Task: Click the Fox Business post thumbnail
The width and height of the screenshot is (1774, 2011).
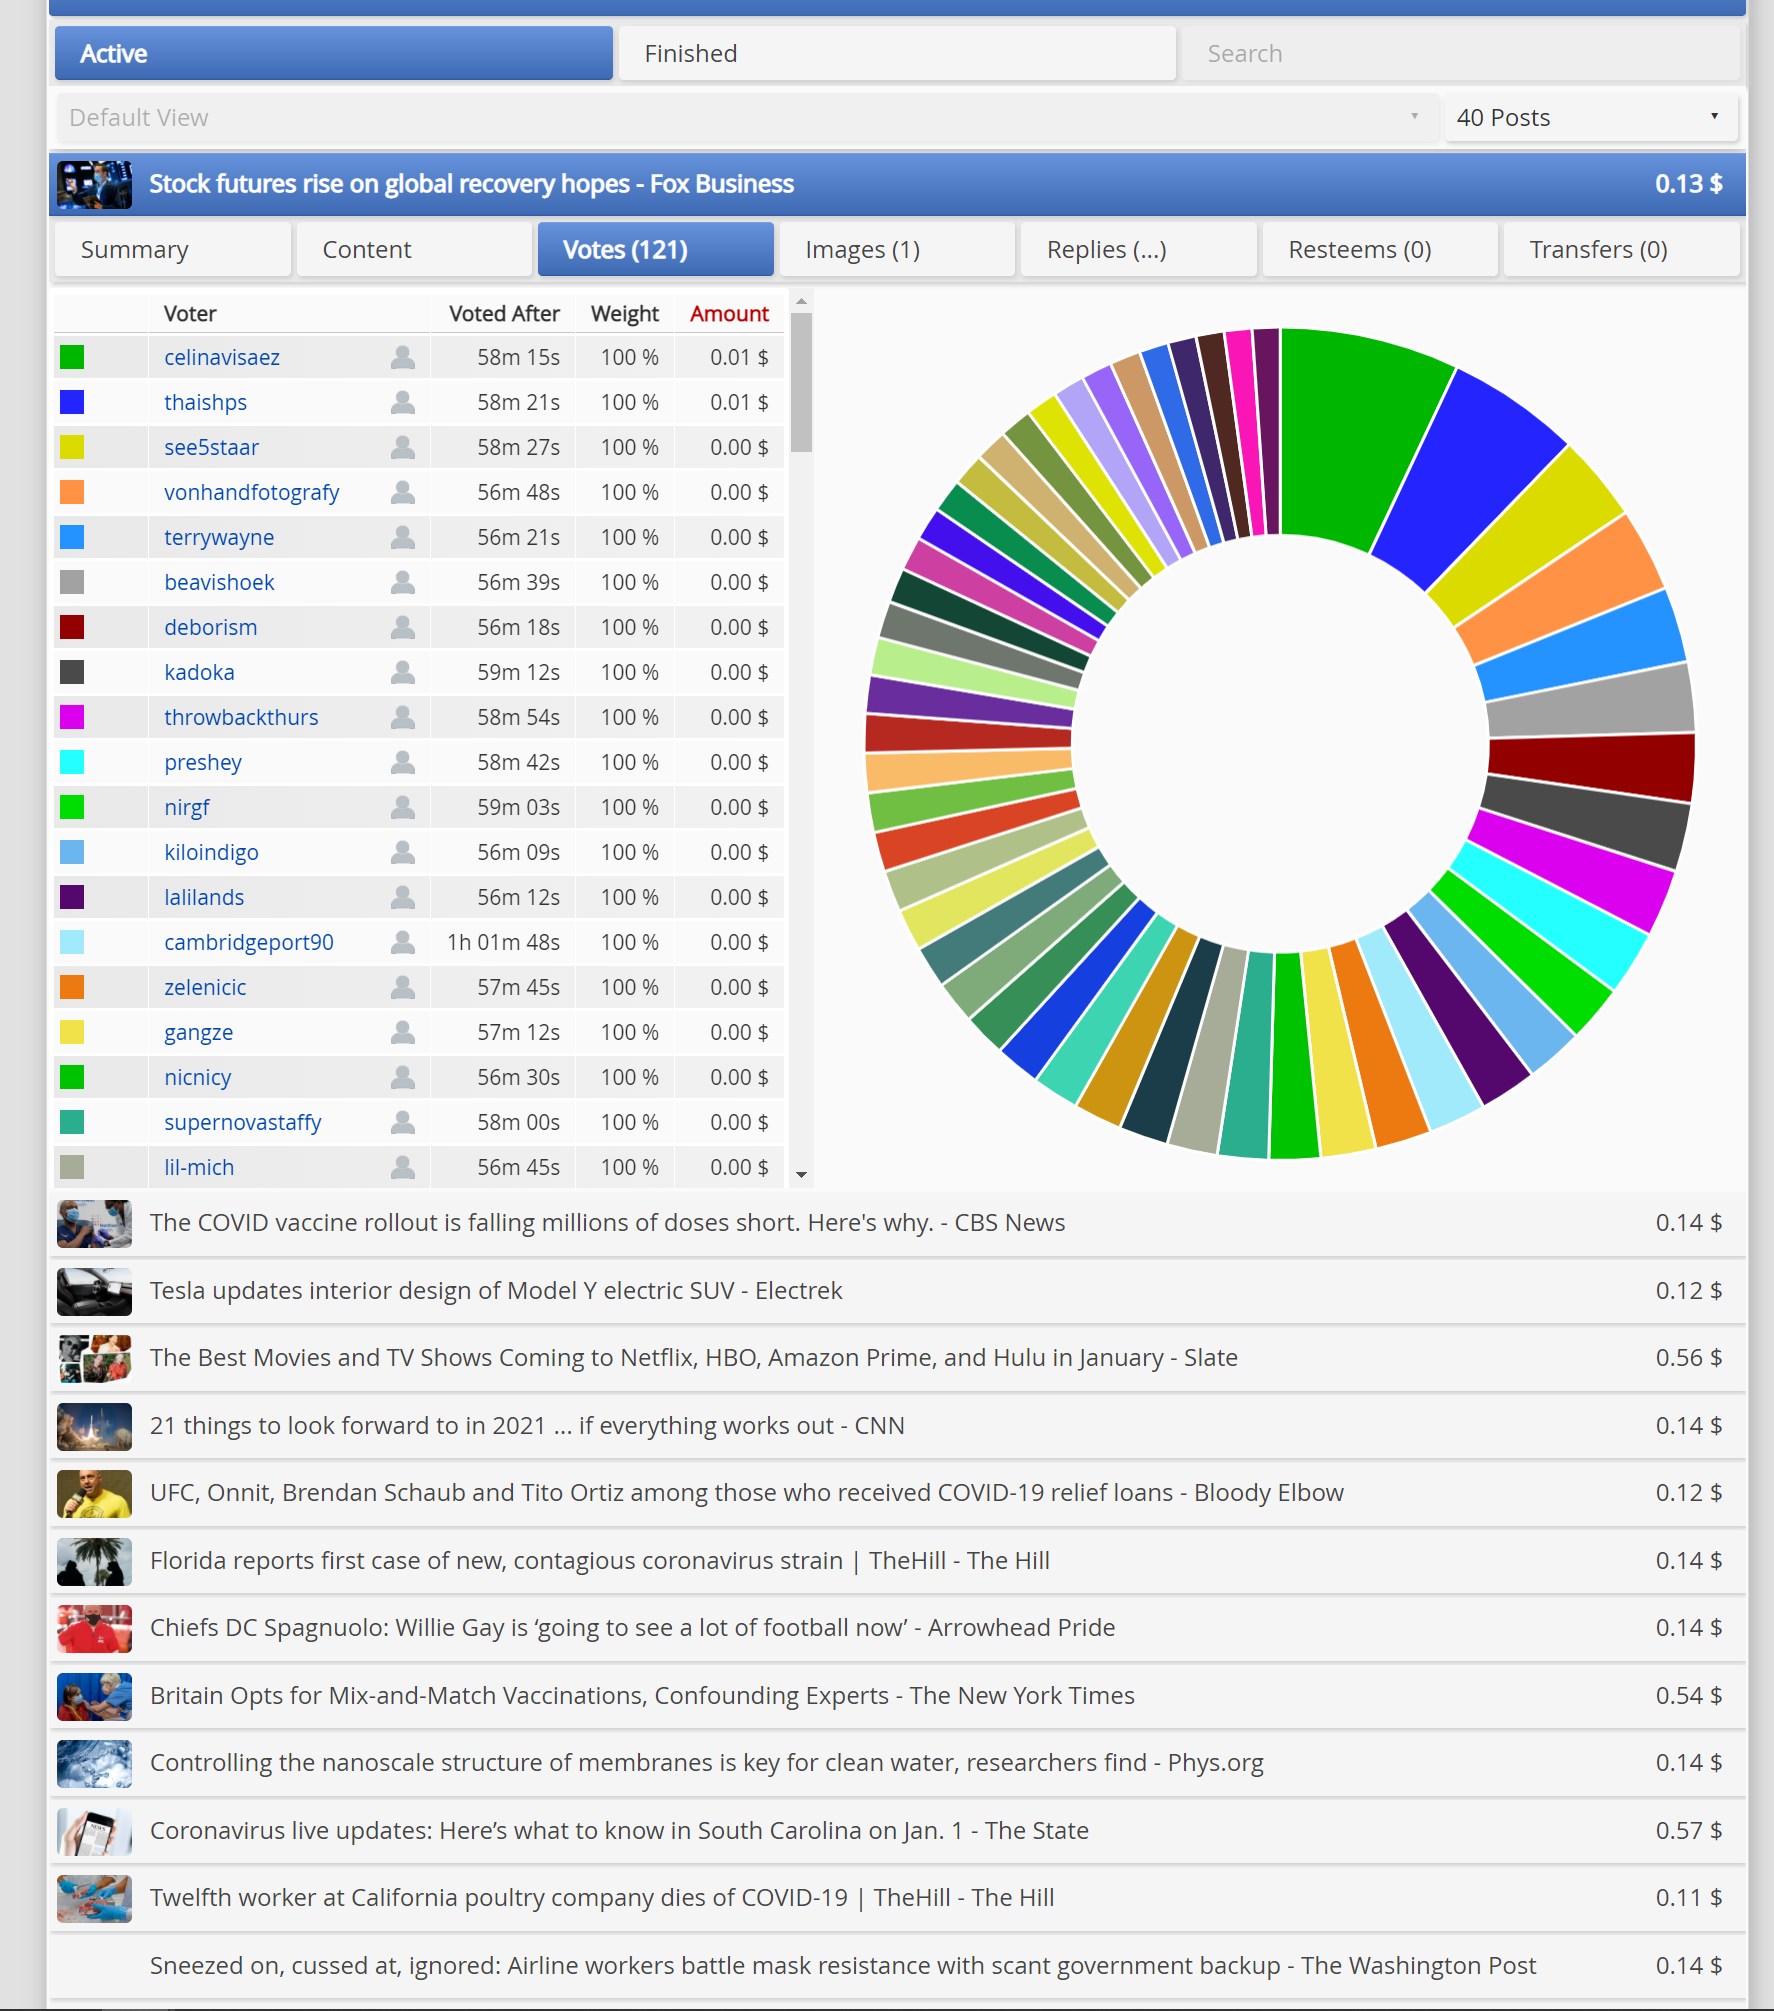Action: [94, 184]
